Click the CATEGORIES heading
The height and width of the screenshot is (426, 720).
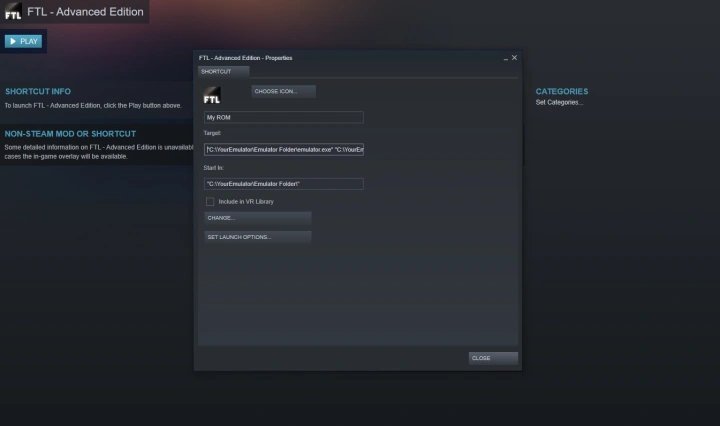(x=562, y=91)
